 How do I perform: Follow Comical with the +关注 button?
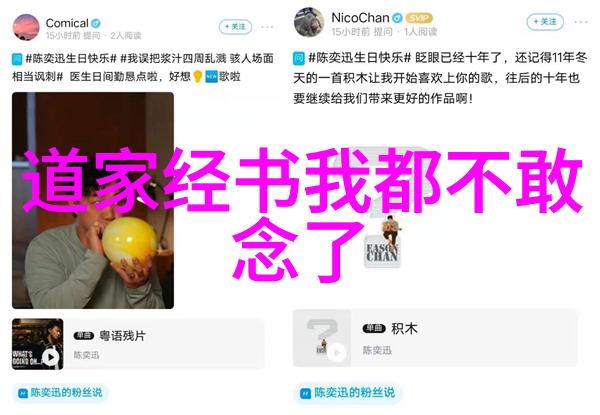[x=235, y=27]
